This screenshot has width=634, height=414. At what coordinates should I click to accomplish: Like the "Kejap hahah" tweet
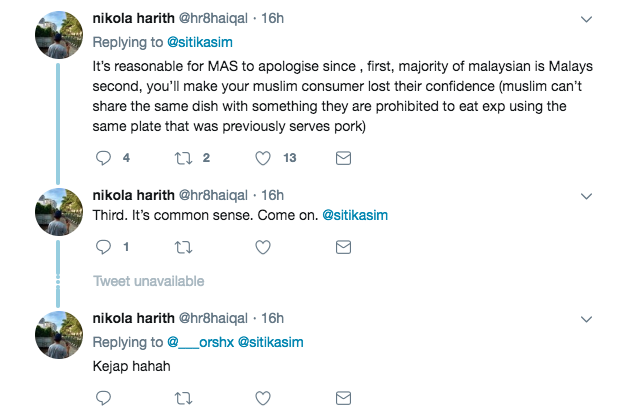(263, 398)
